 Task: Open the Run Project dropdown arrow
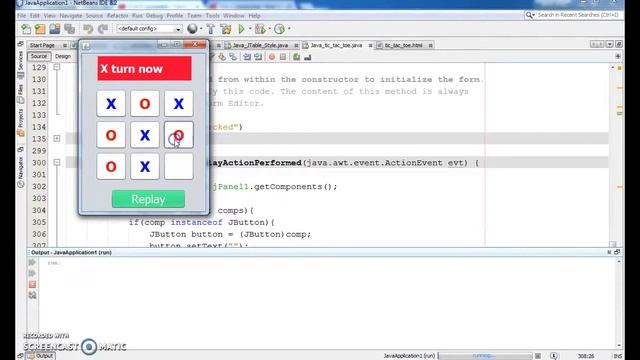click(x=250, y=29)
